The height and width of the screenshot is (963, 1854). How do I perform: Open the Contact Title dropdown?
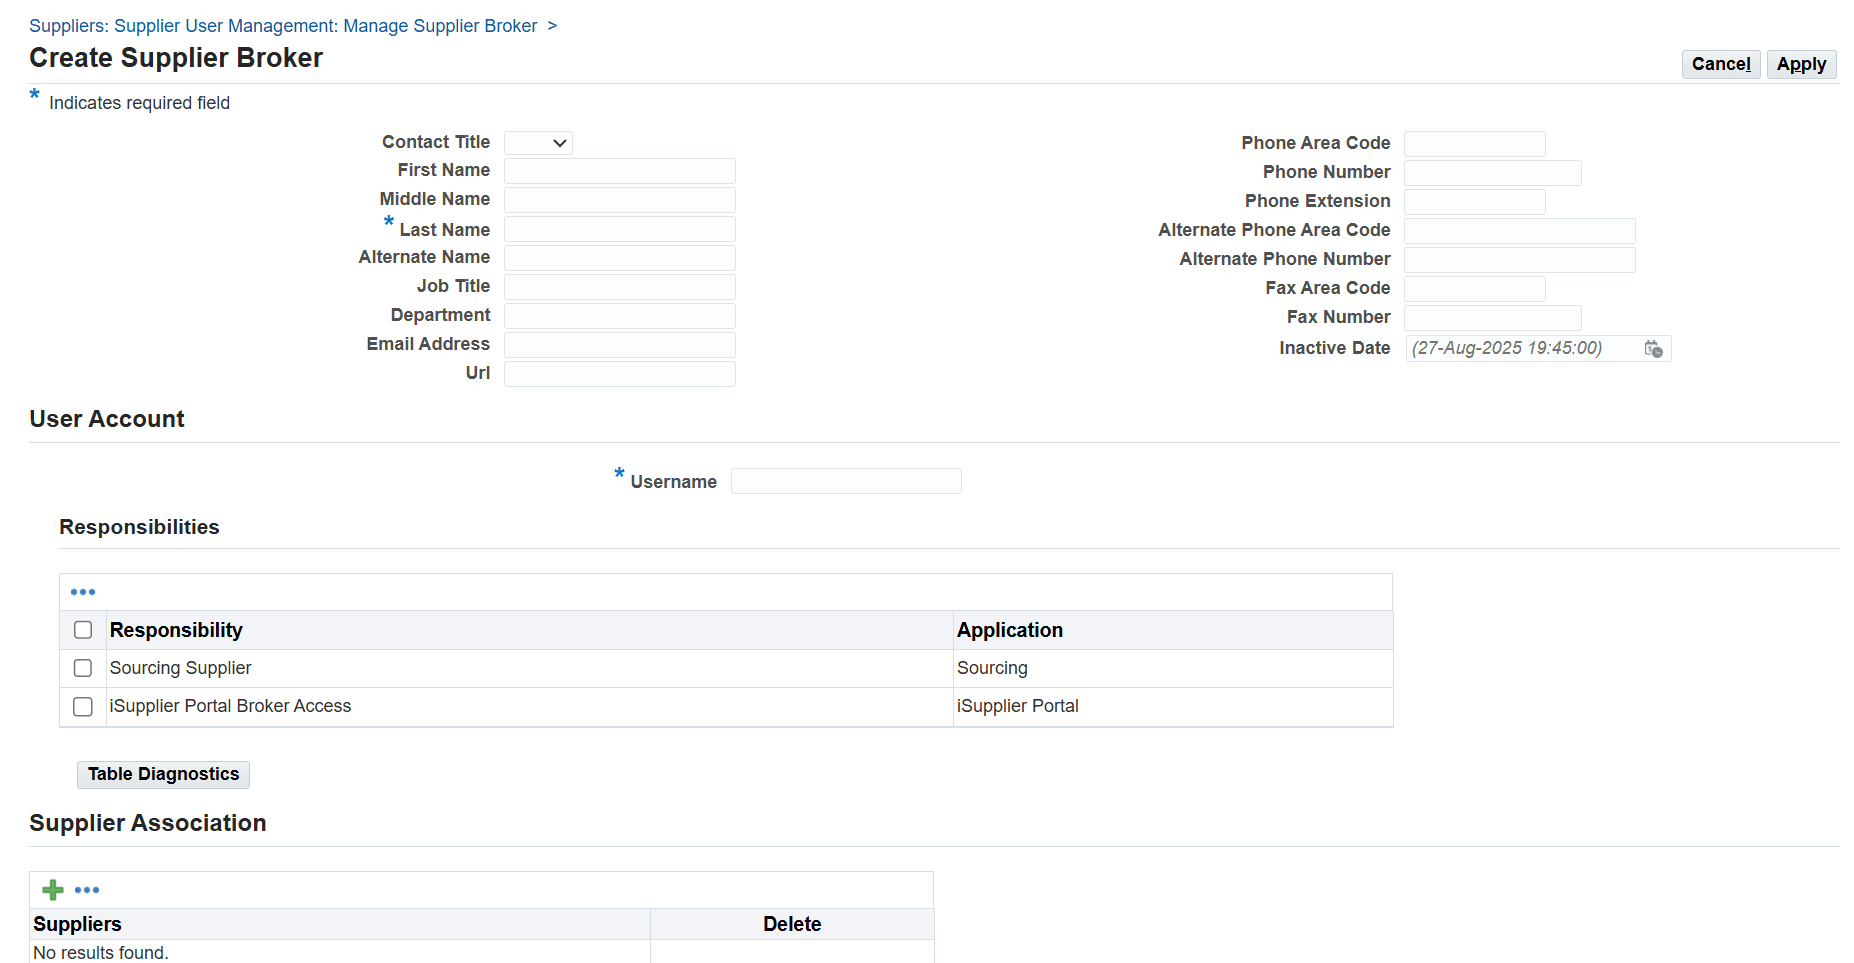(538, 142)
